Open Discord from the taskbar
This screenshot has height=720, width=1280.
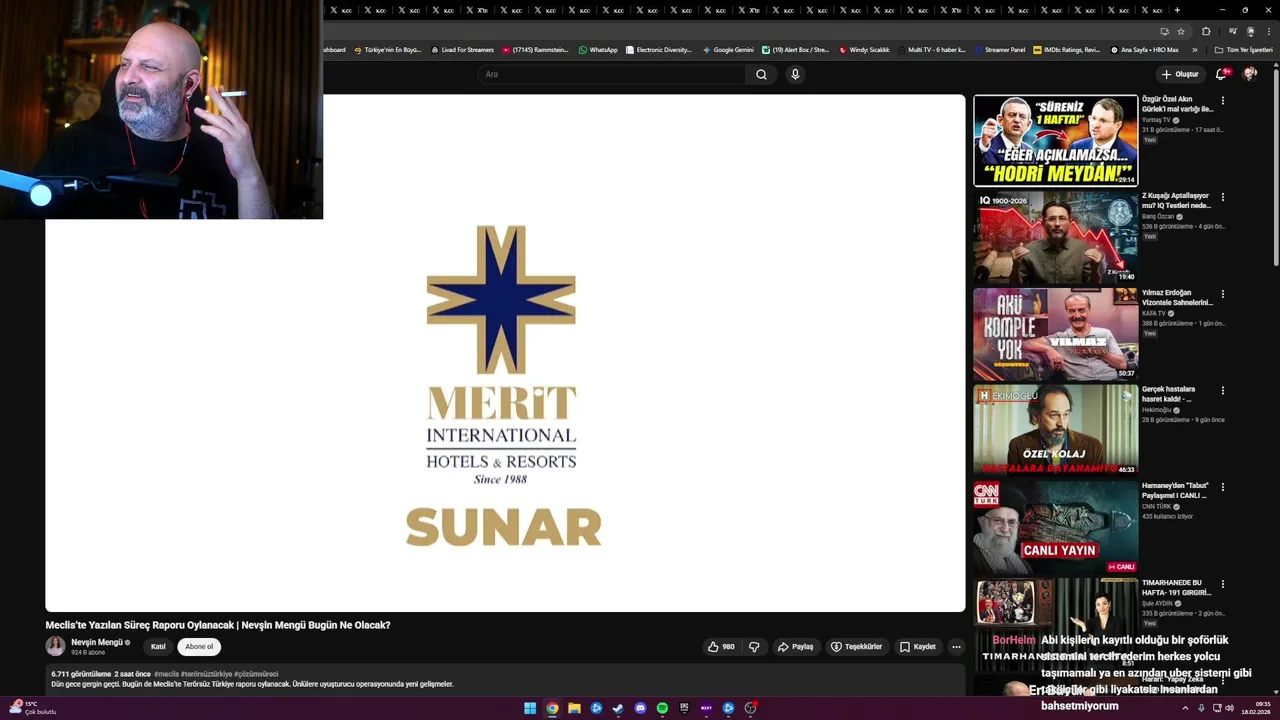coord(640,708)
